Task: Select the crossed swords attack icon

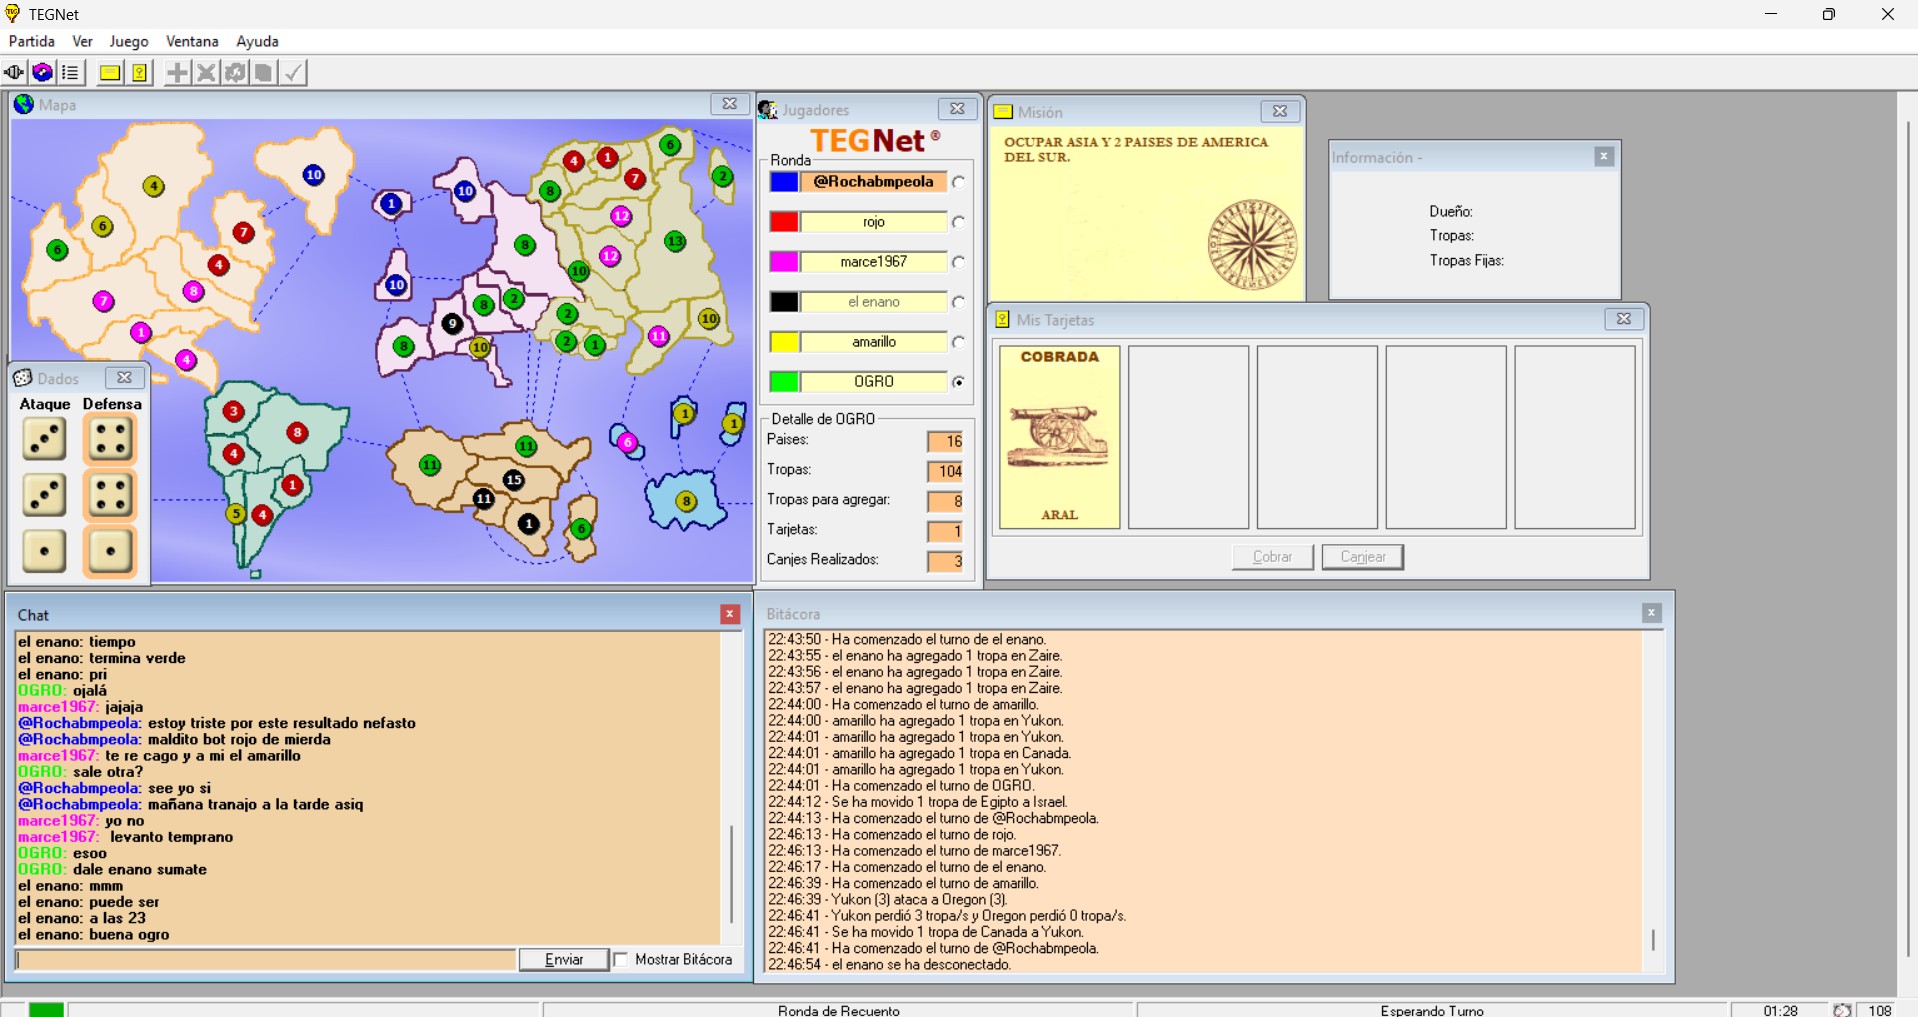Action: click(x=206, y=73)
